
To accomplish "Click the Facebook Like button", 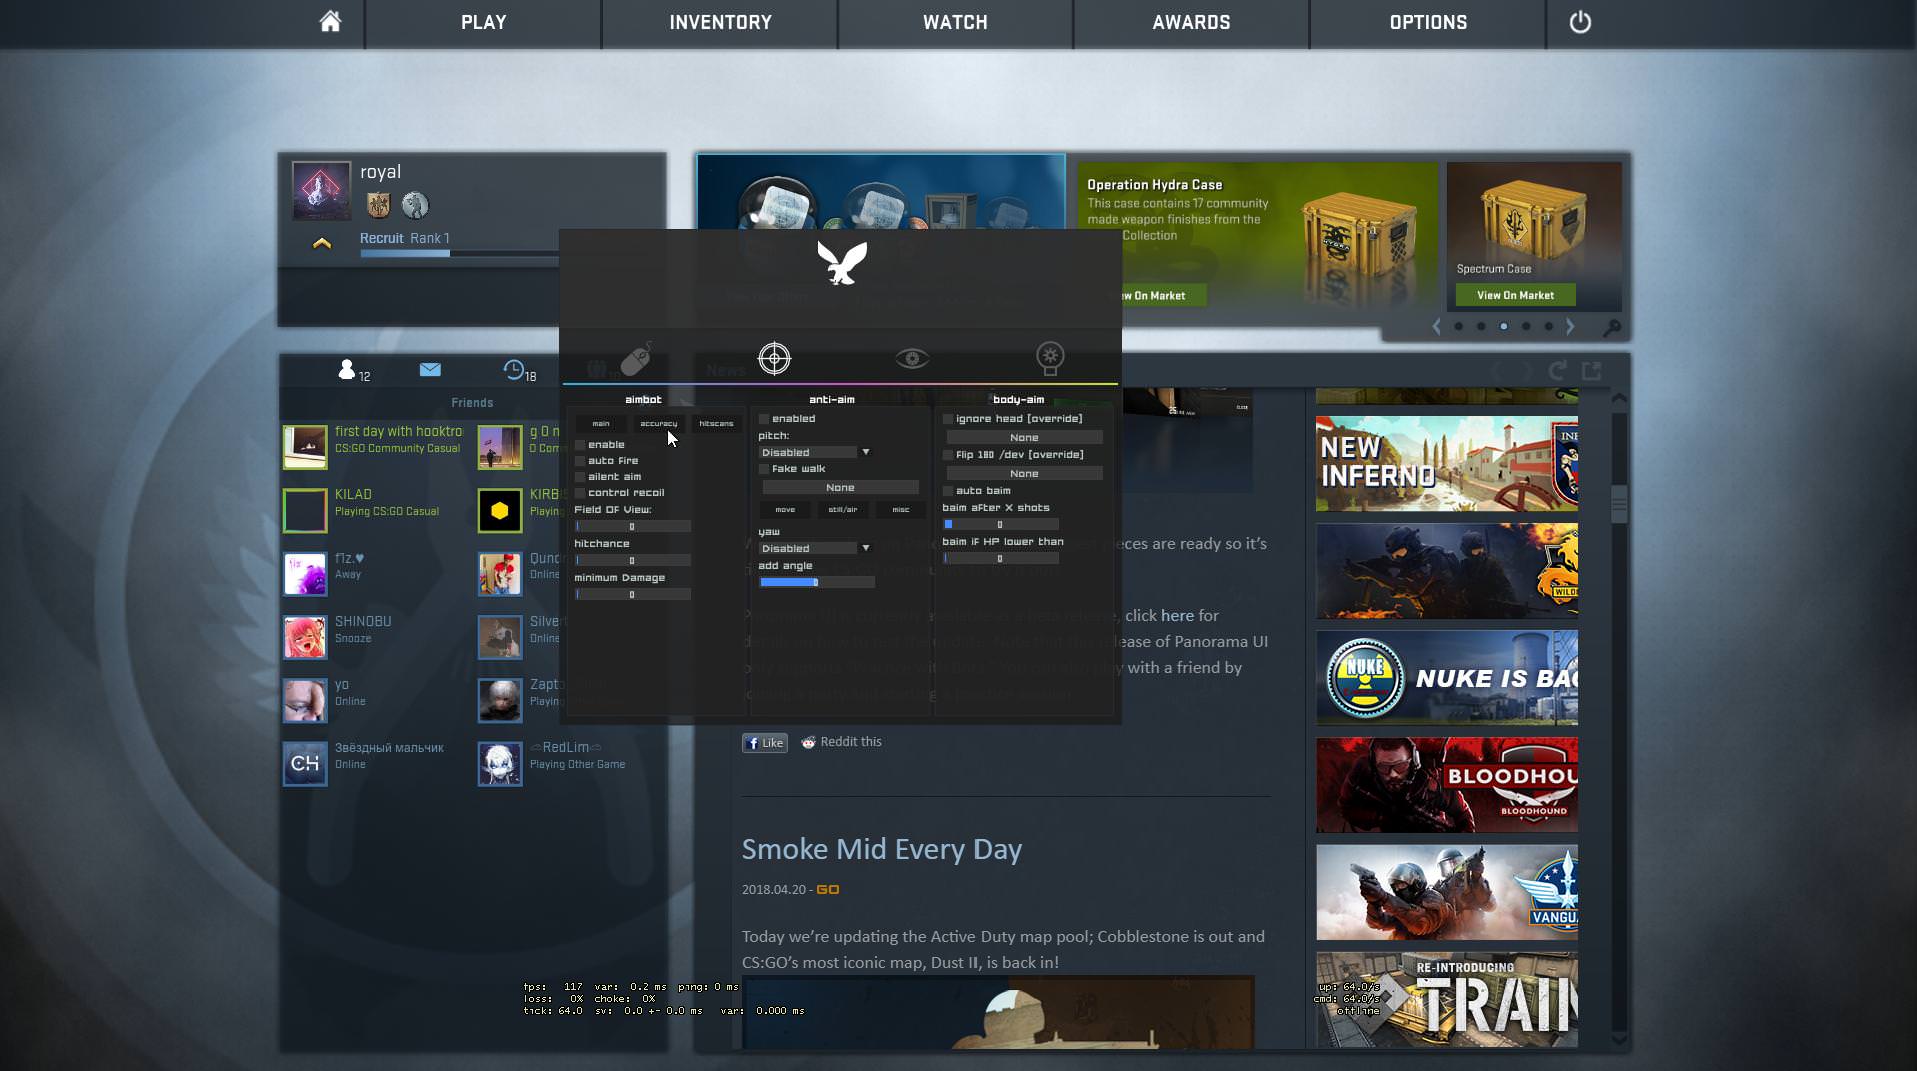I will coord(765,742).
